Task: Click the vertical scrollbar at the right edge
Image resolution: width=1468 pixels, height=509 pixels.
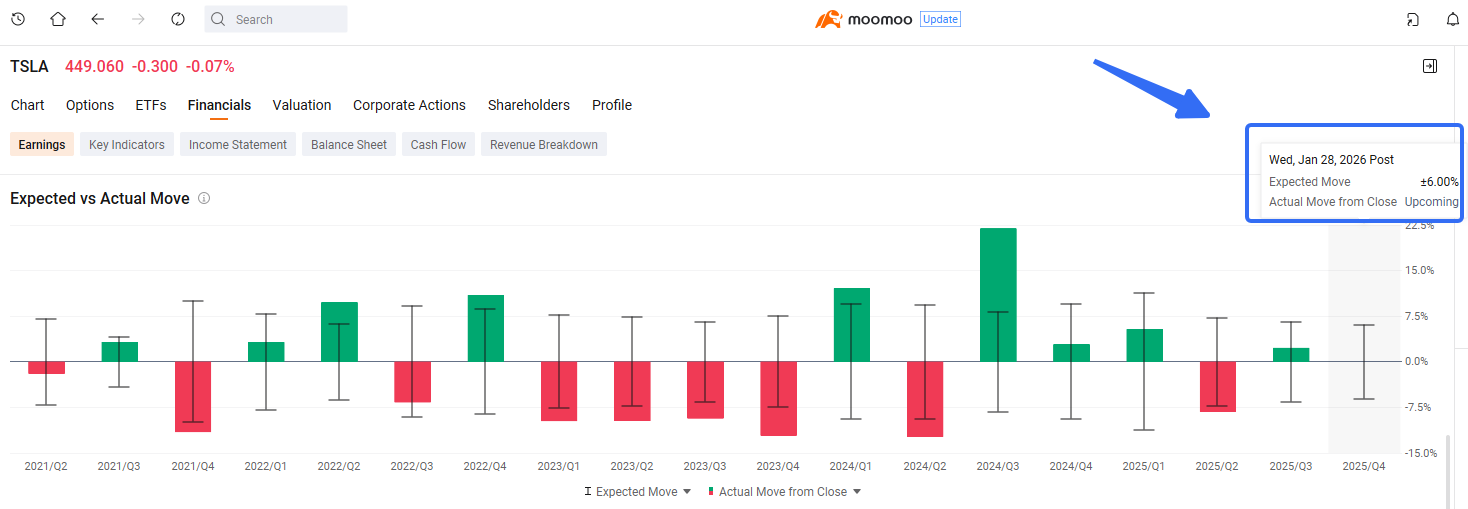Action: (1446, 470)
